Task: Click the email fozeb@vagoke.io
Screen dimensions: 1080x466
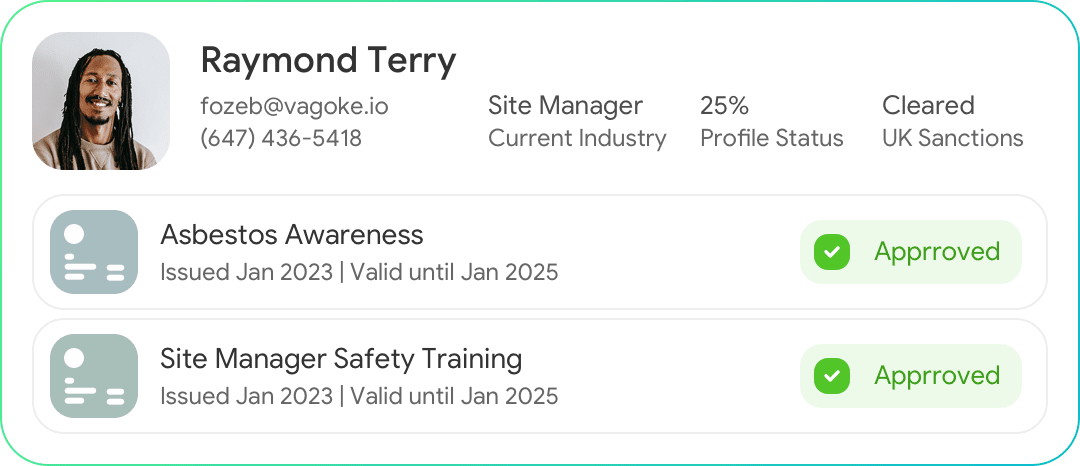Action: click(x=294, y=106)
